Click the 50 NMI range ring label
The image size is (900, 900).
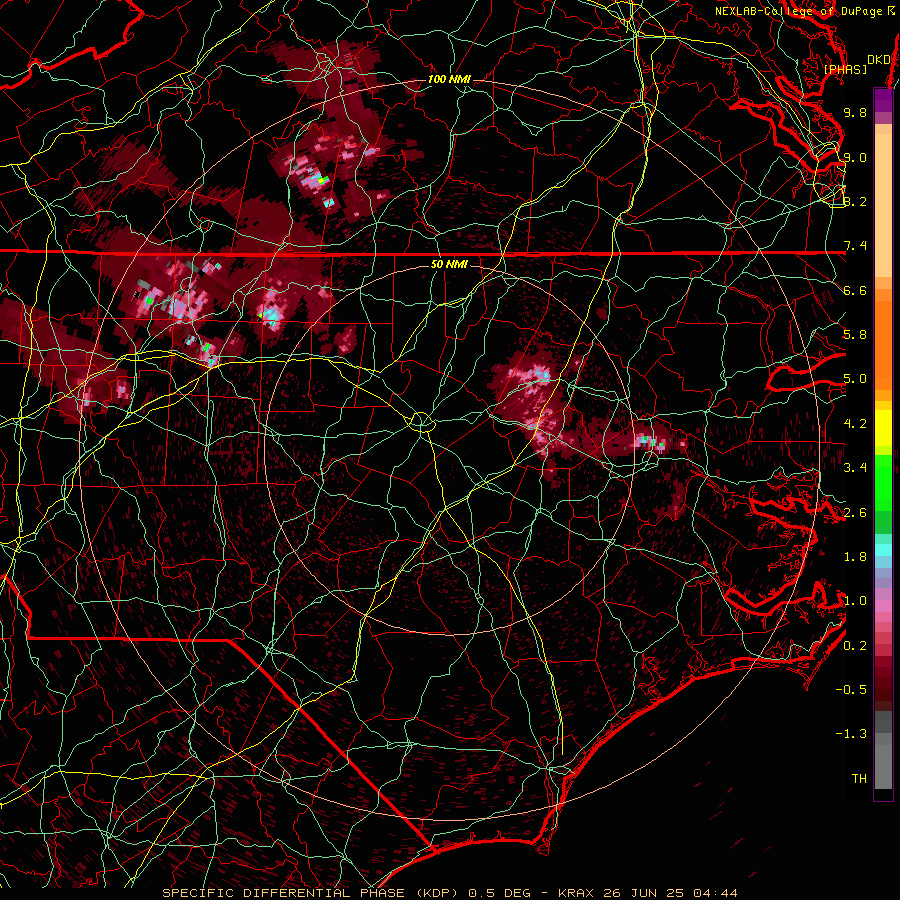coord(449,264)
